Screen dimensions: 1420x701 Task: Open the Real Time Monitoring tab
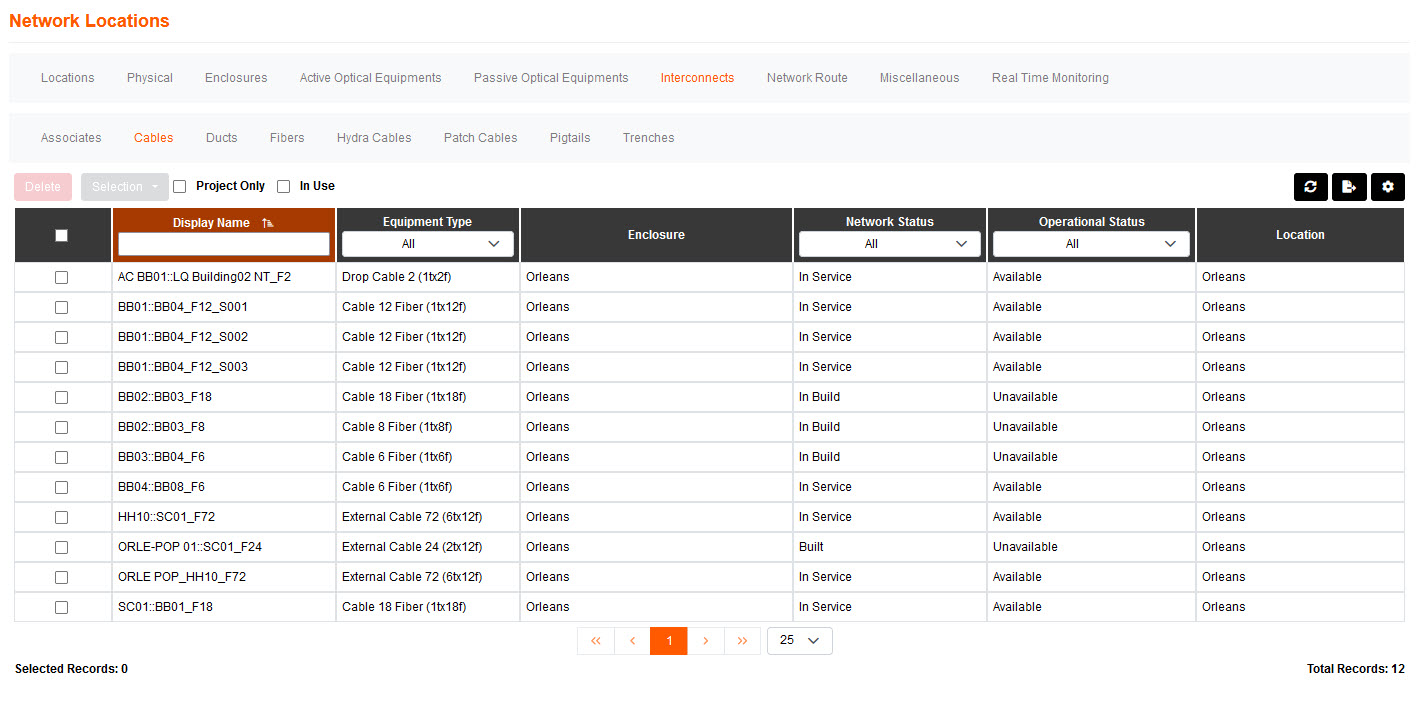(1050, 78)
